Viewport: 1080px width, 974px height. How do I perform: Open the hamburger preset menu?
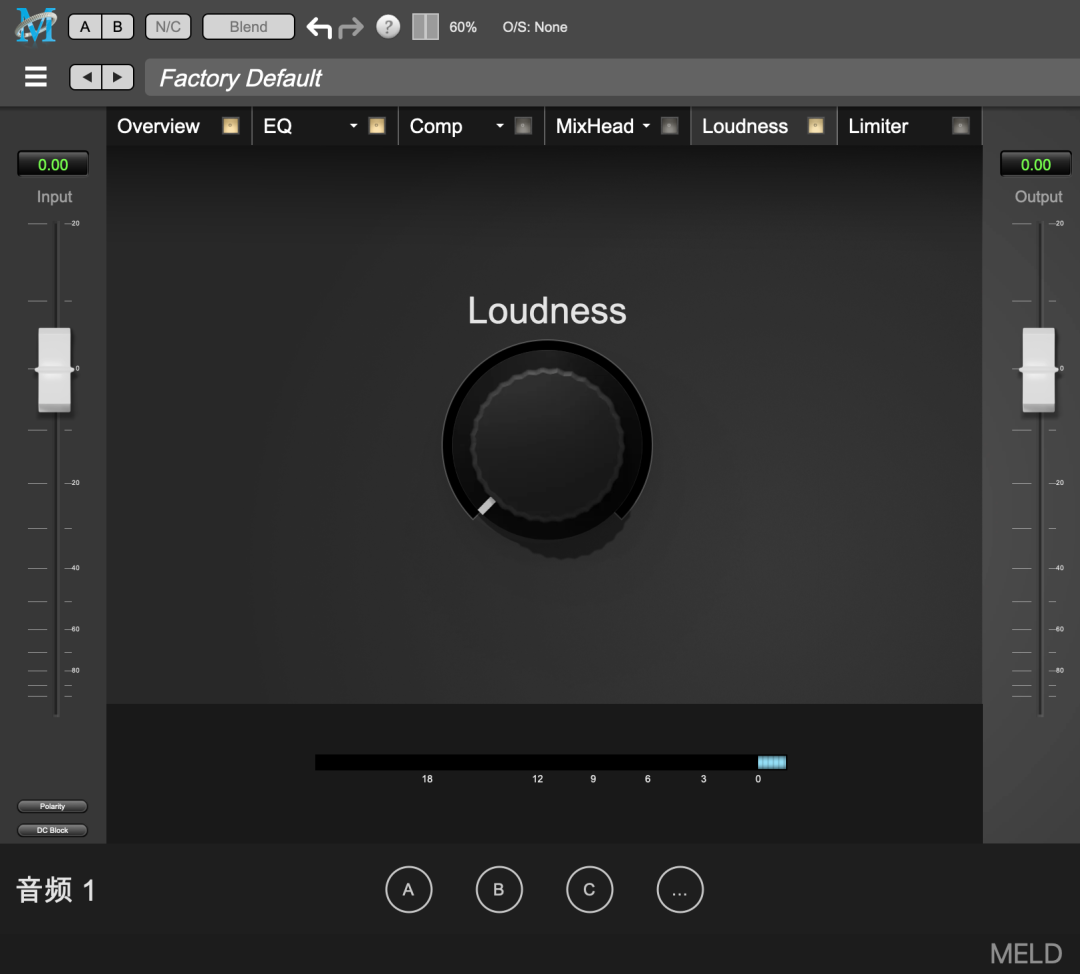click(36, 77)
